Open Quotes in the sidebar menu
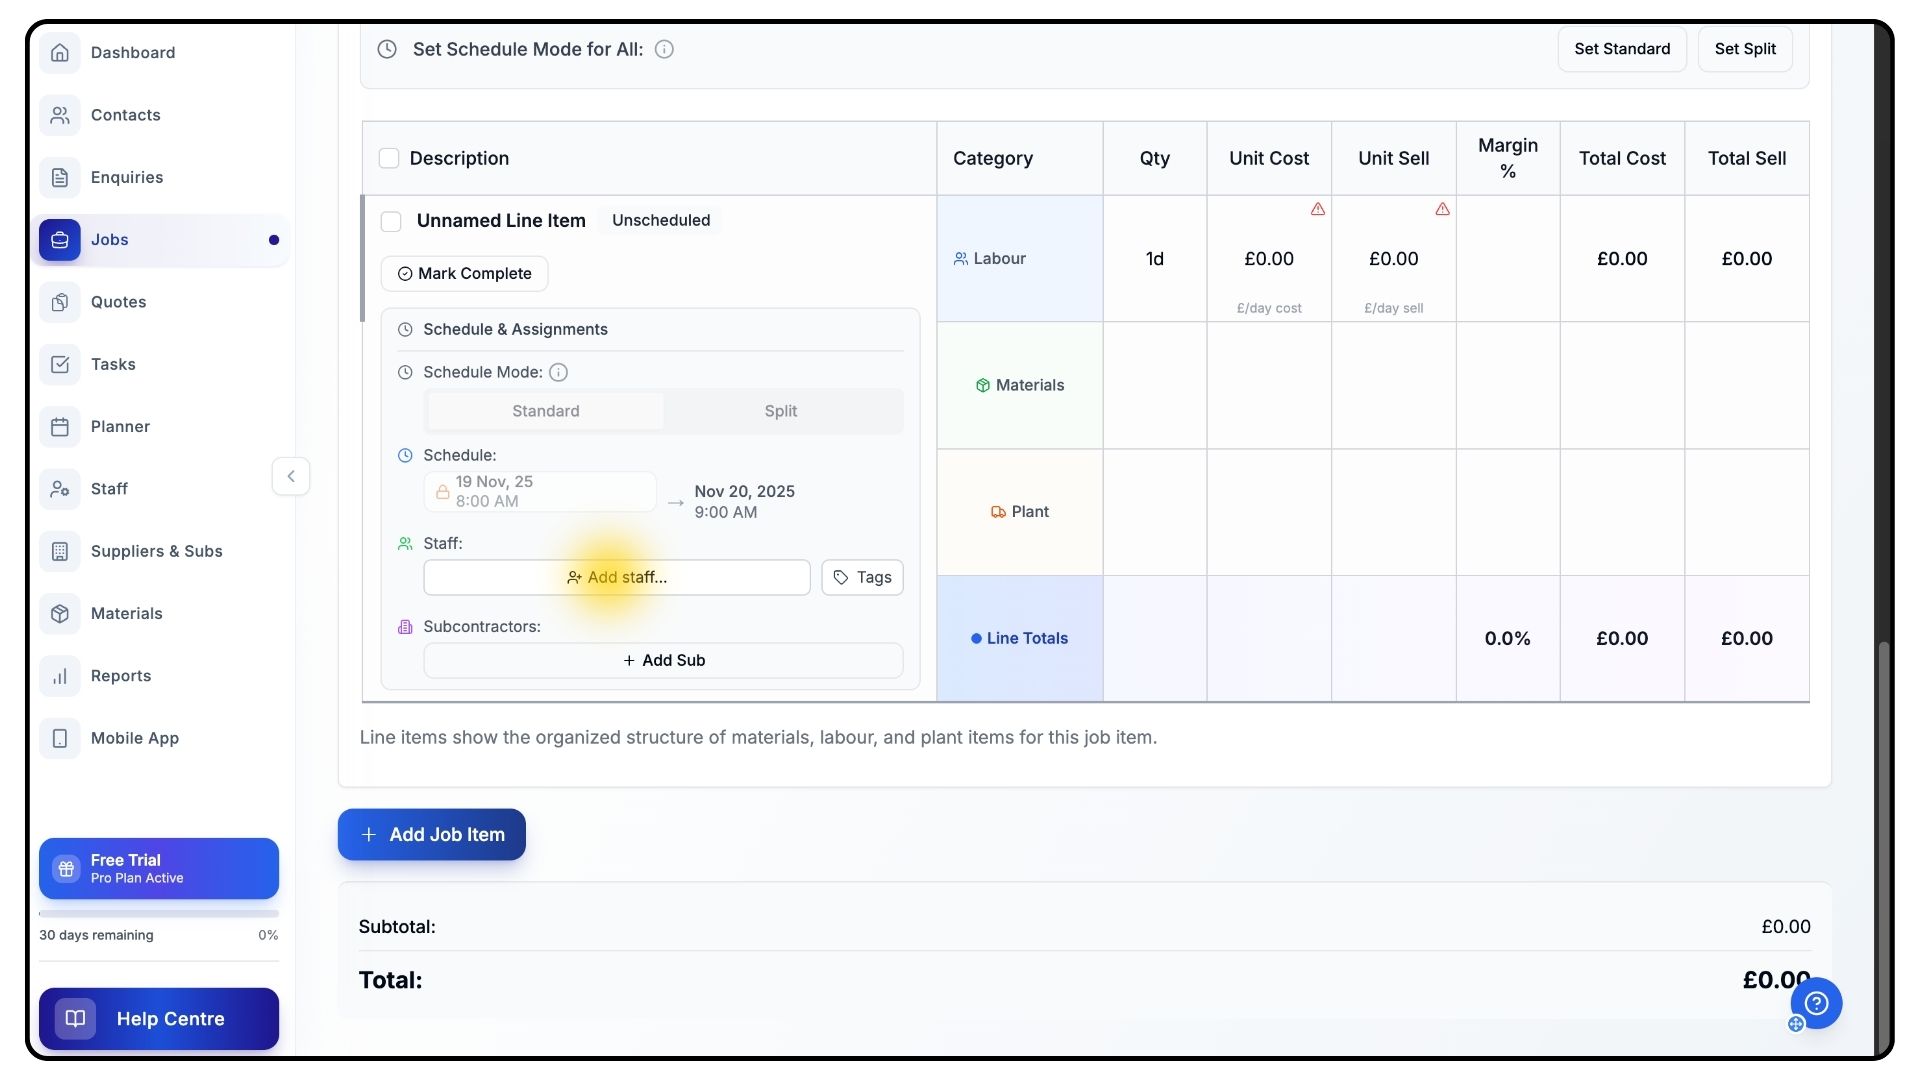The image size is (1920, 1080). pos(118,302)
